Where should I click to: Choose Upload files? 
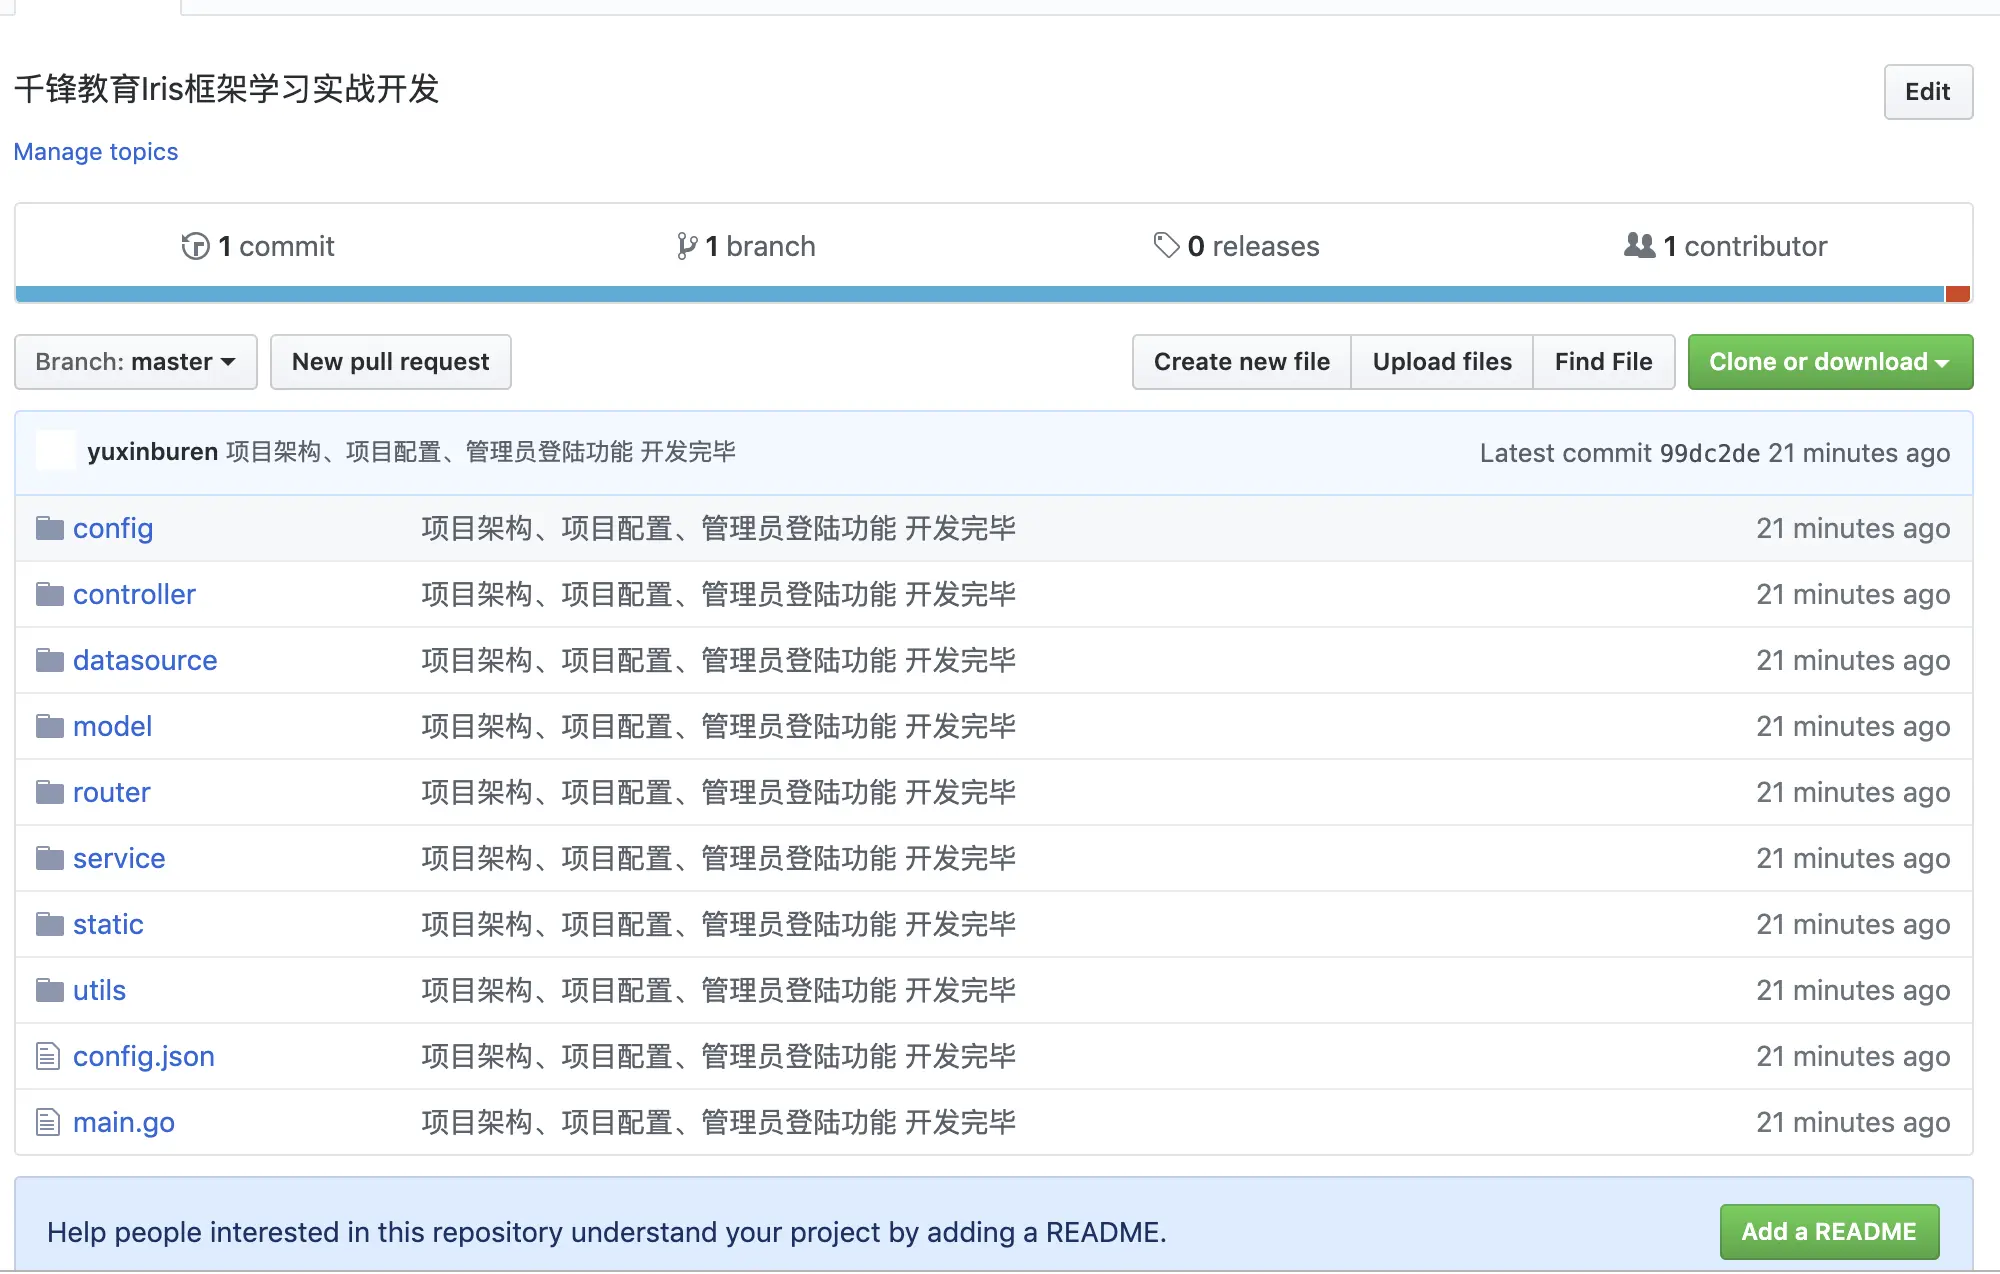tap(1441, 362)
